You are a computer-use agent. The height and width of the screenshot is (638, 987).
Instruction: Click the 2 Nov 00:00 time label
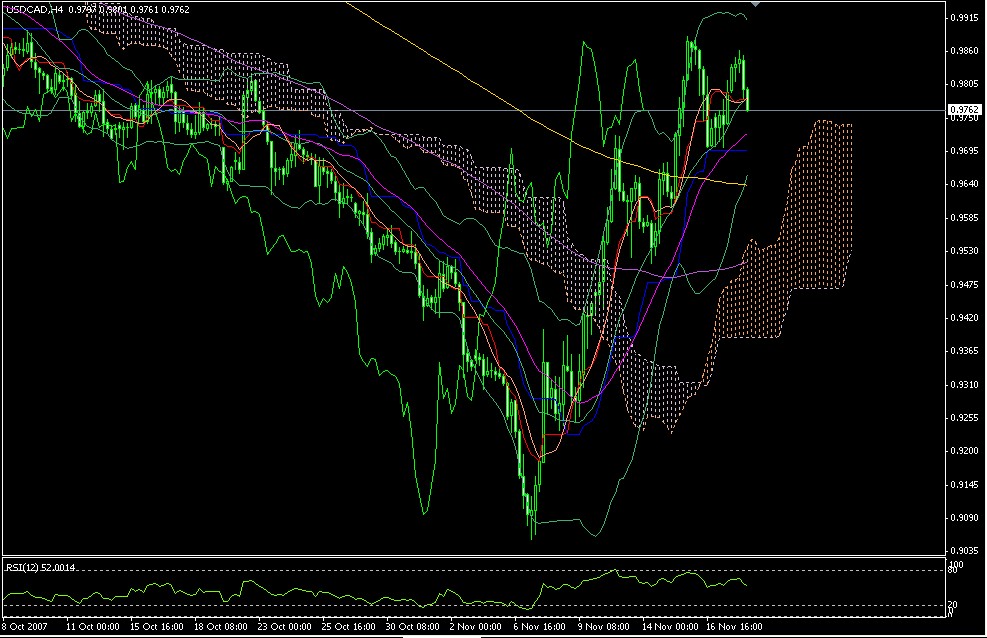476,627
